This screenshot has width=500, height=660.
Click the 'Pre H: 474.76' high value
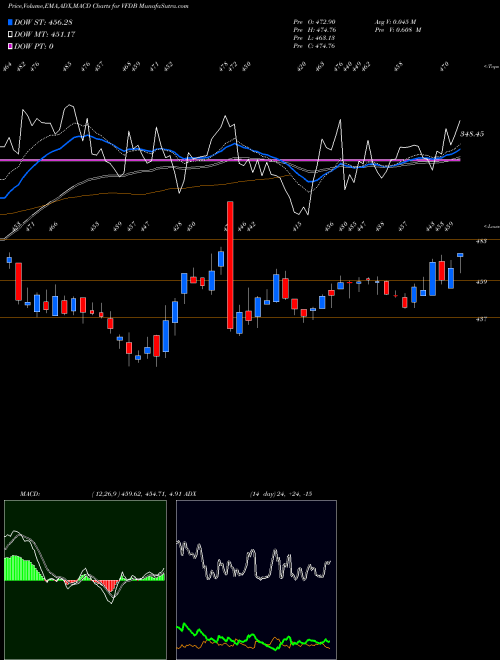pos(314,30)
